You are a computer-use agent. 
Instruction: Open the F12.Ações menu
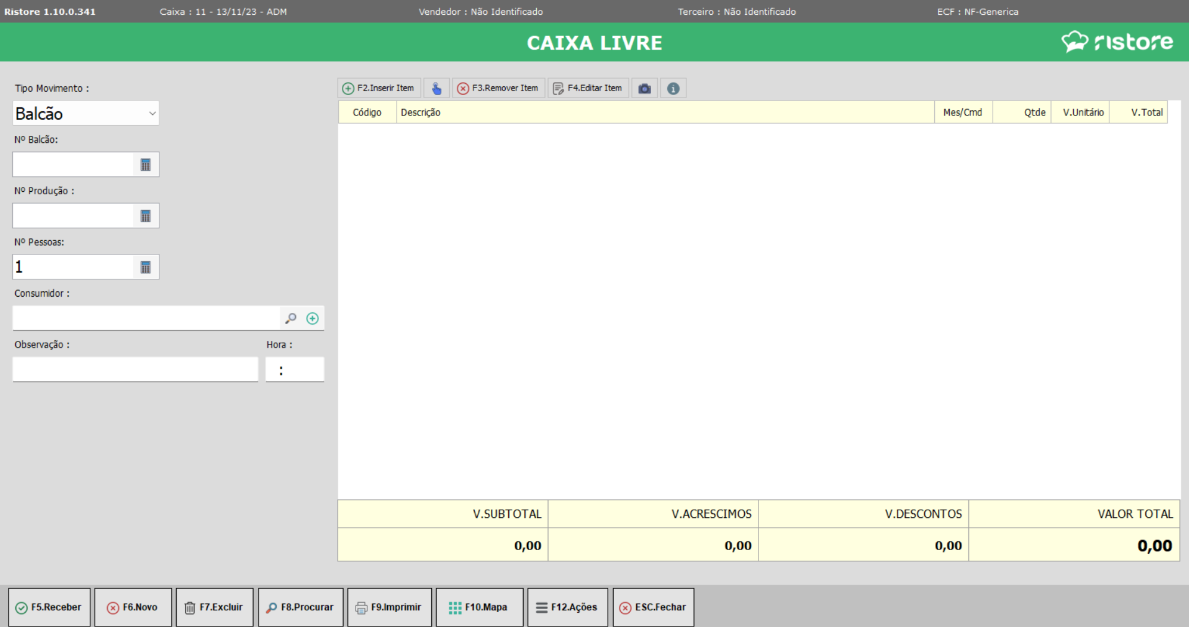coord(566,607)
